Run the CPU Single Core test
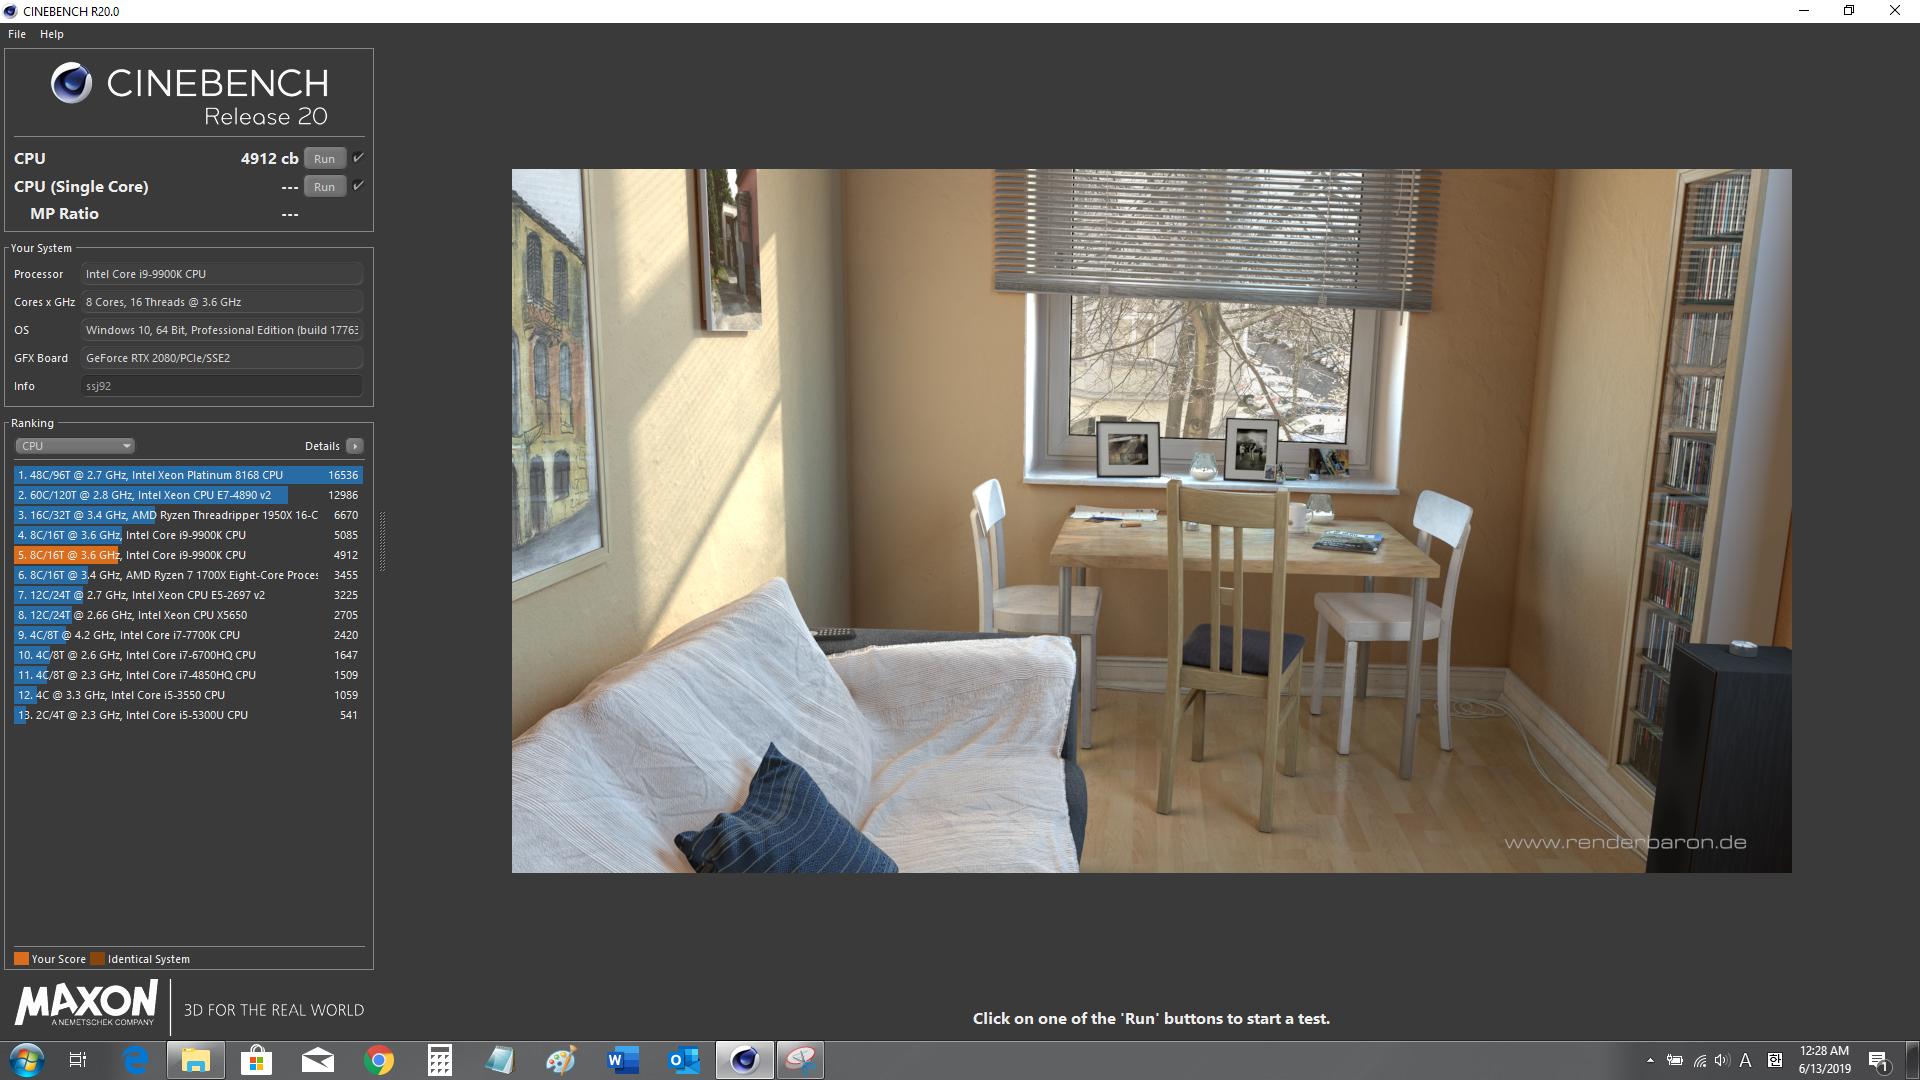1920x1080 pixels. tap(324, 186)
